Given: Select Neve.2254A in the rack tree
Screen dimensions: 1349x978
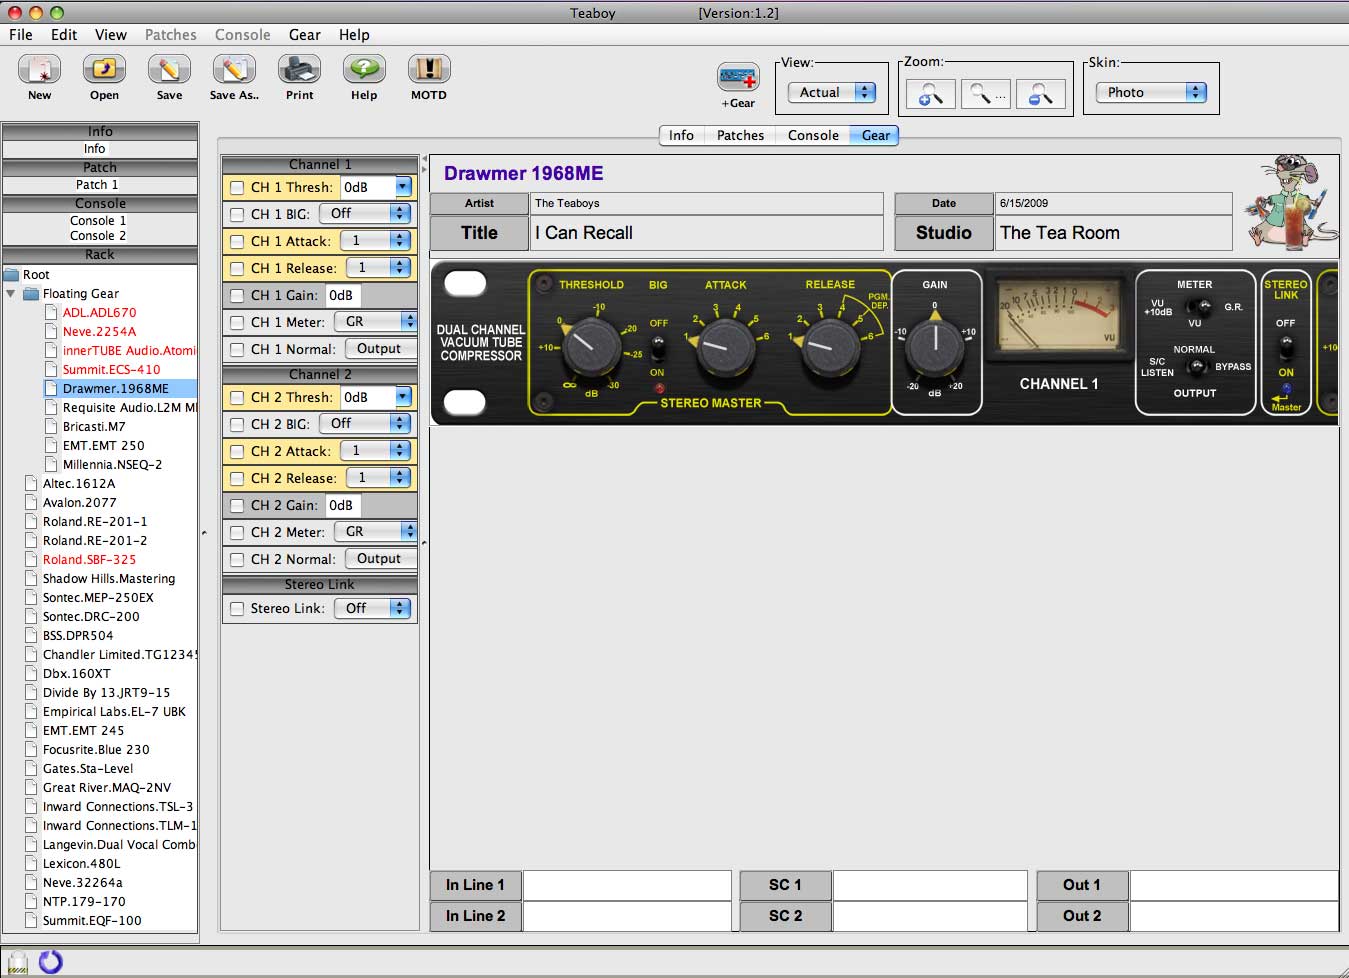Looking at the screenshot, I should point(99,331).
